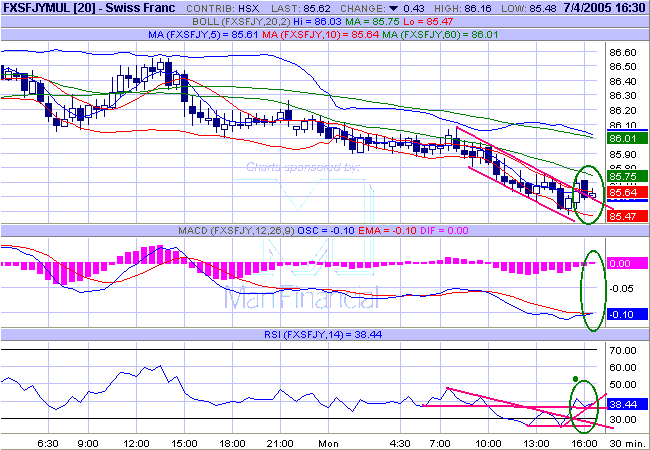The height and width of the screenshot is (450, 650).
Task: Click the Bollinger Lo = 85.47 value
Action: 429,22
